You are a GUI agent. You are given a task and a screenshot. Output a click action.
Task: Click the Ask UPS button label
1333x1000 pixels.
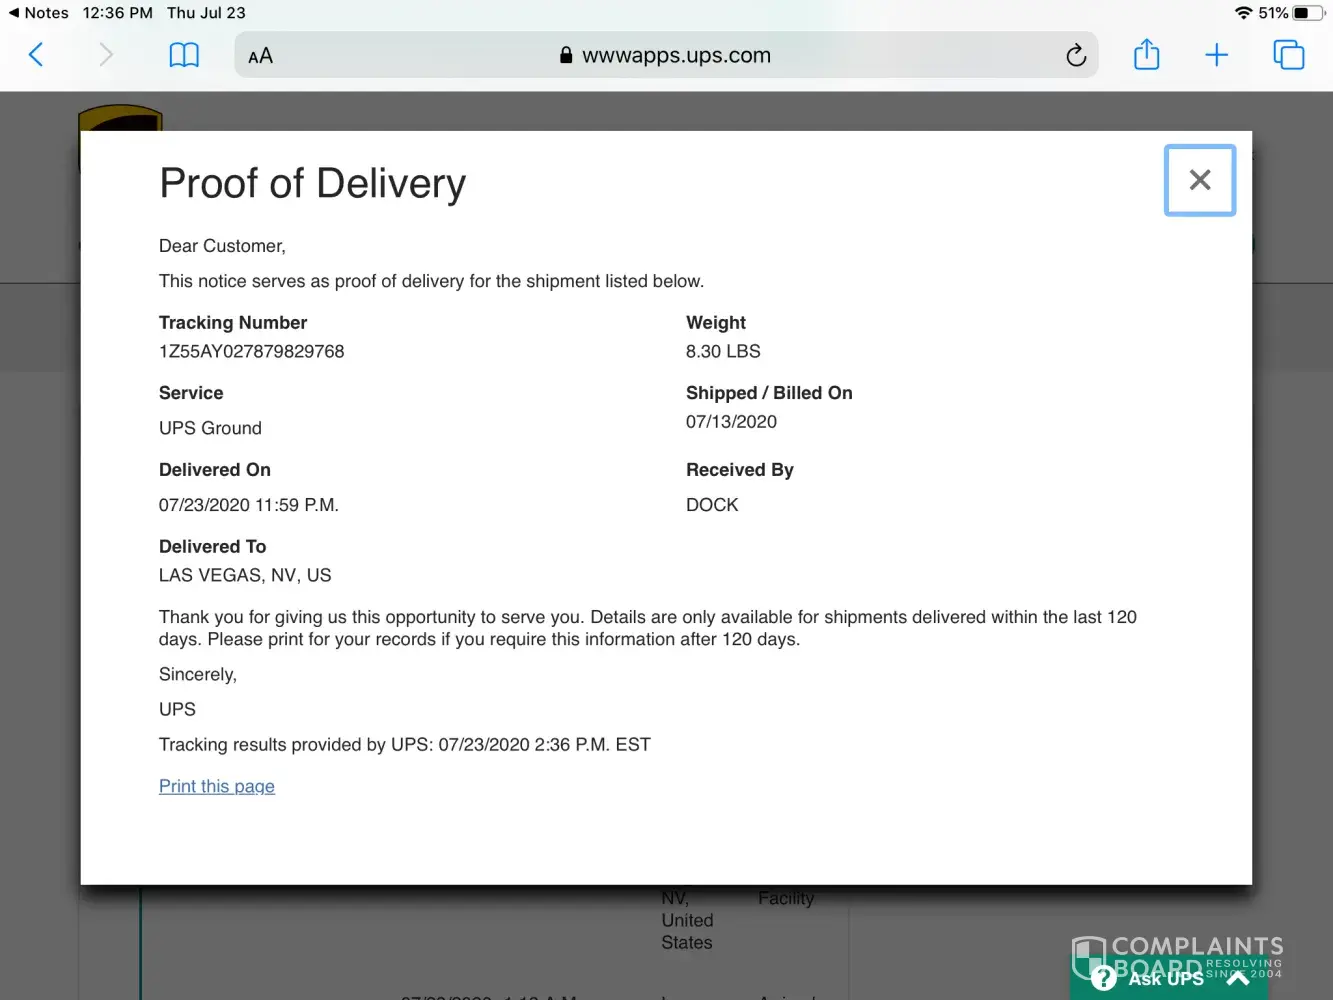pyautogui.click(x=1166, y=979)
